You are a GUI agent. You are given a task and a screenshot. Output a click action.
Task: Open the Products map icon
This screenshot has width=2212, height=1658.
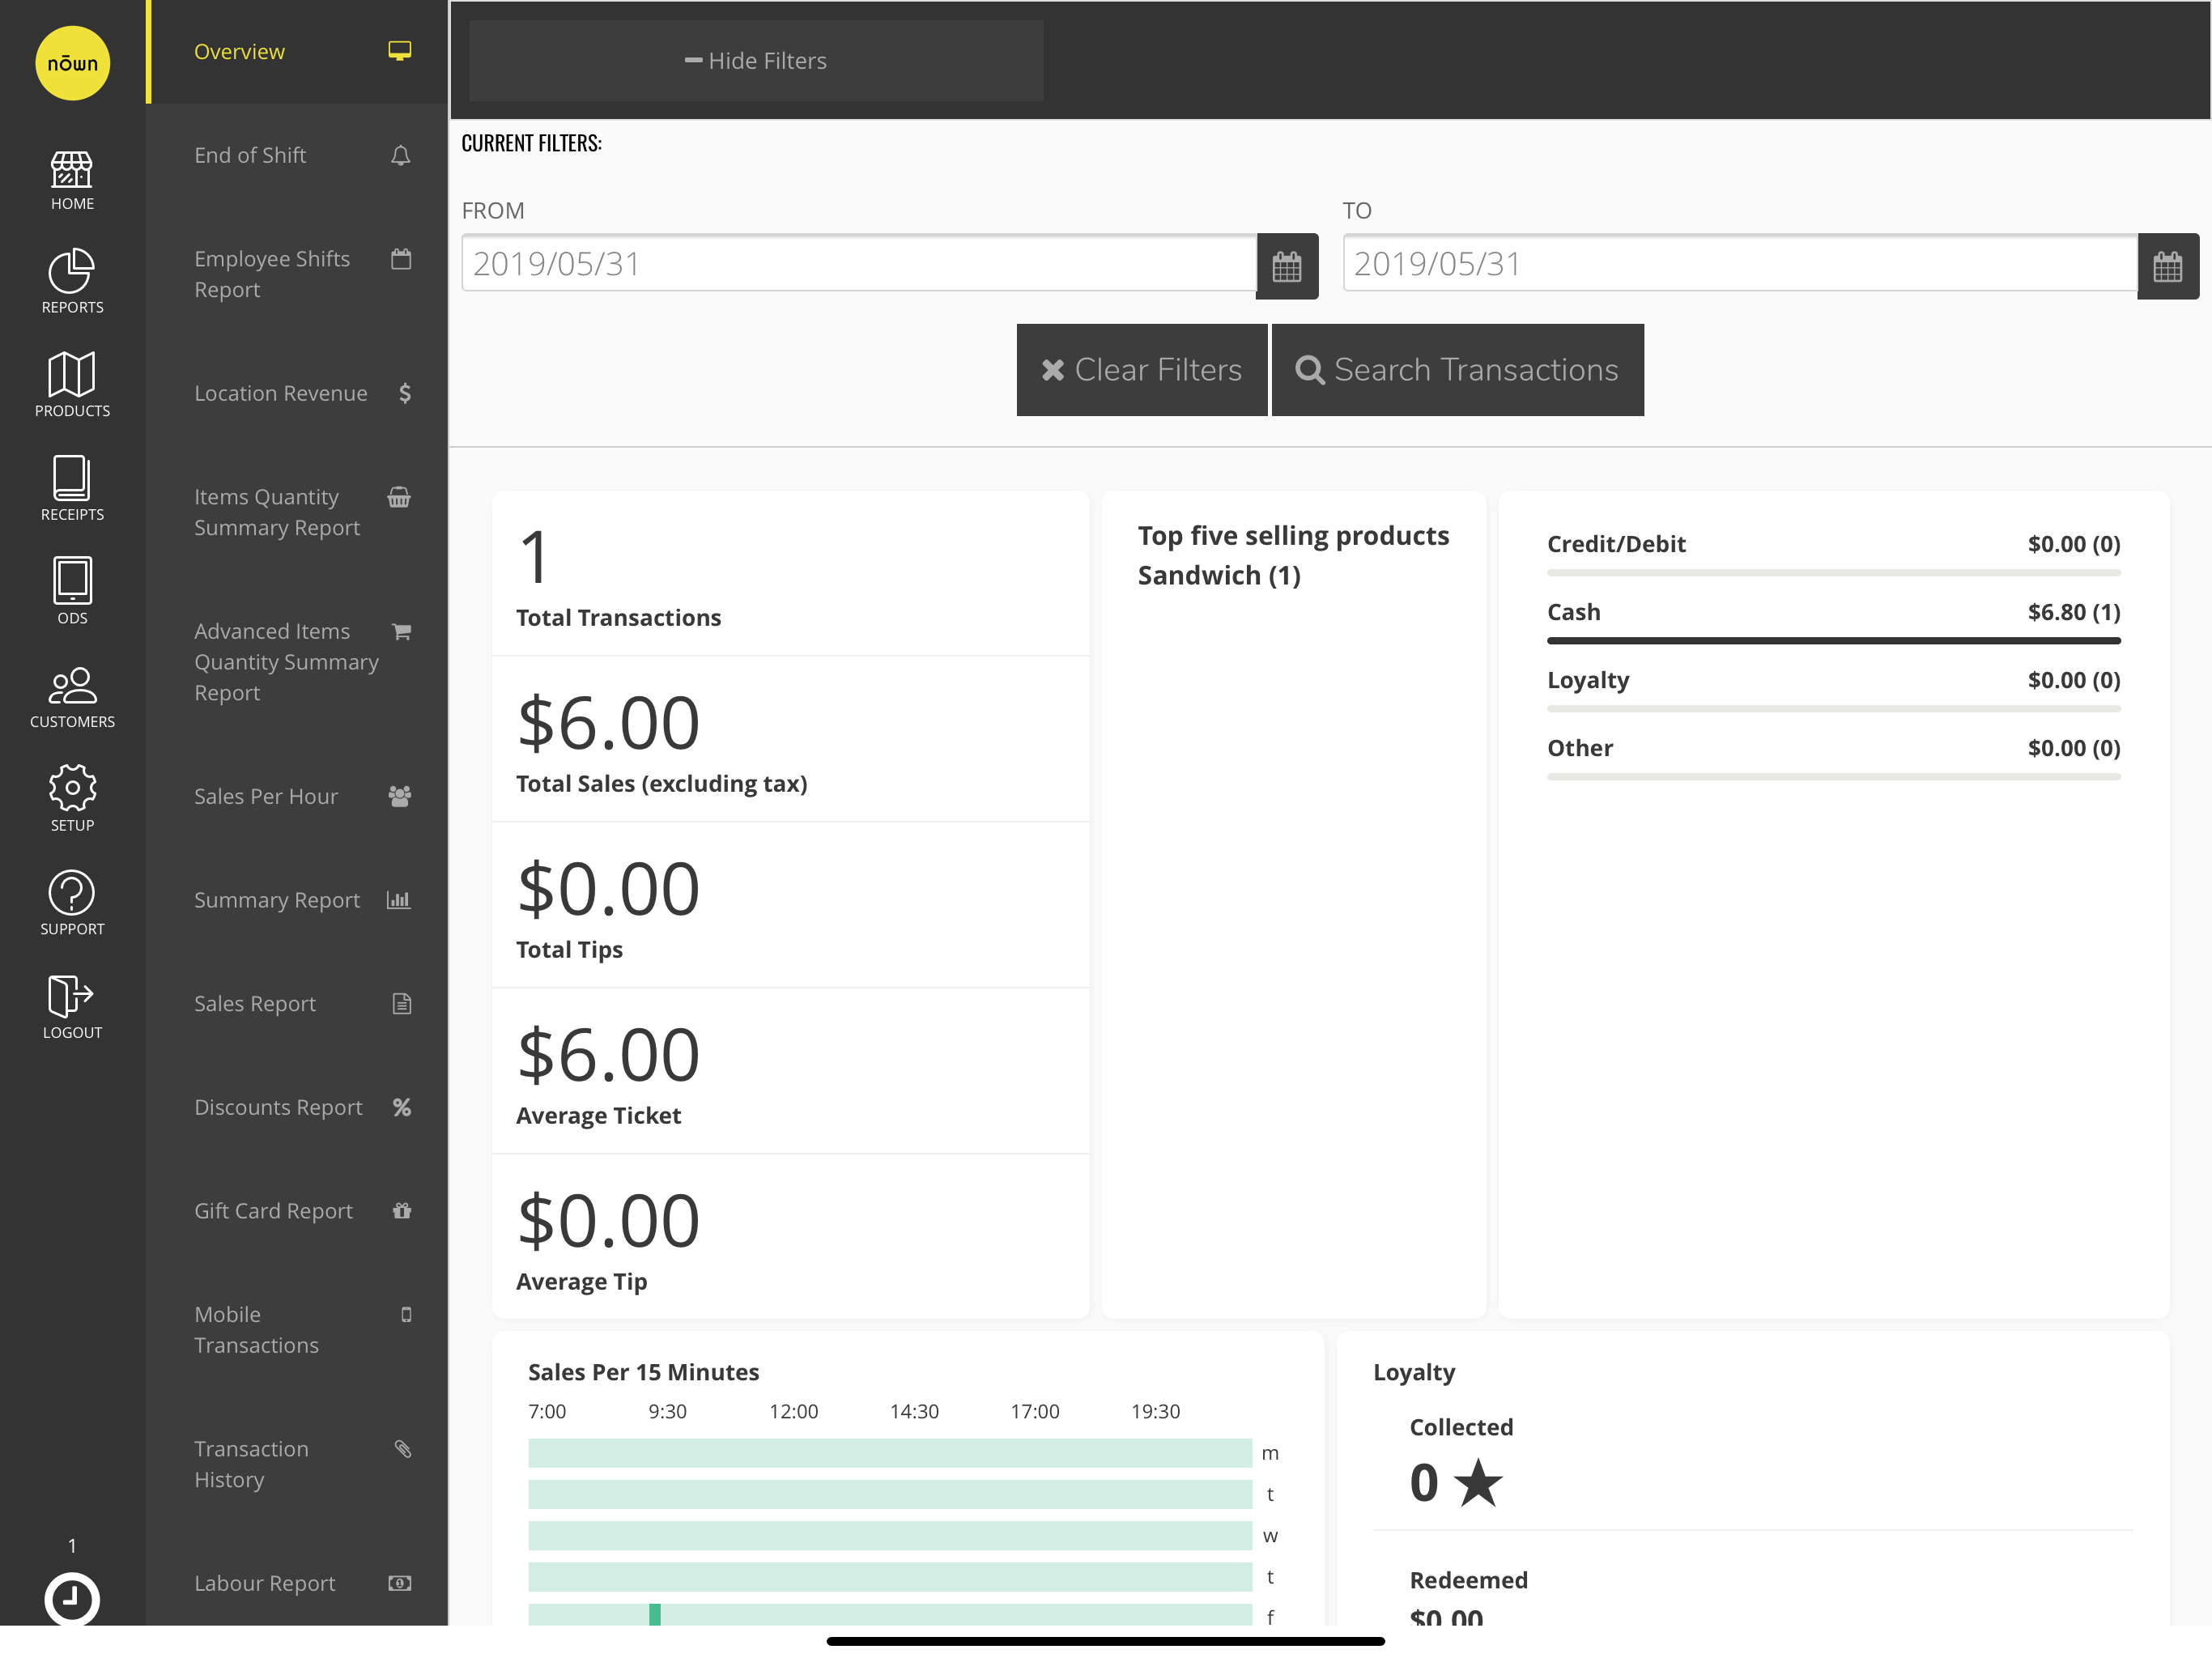[72, 374]
